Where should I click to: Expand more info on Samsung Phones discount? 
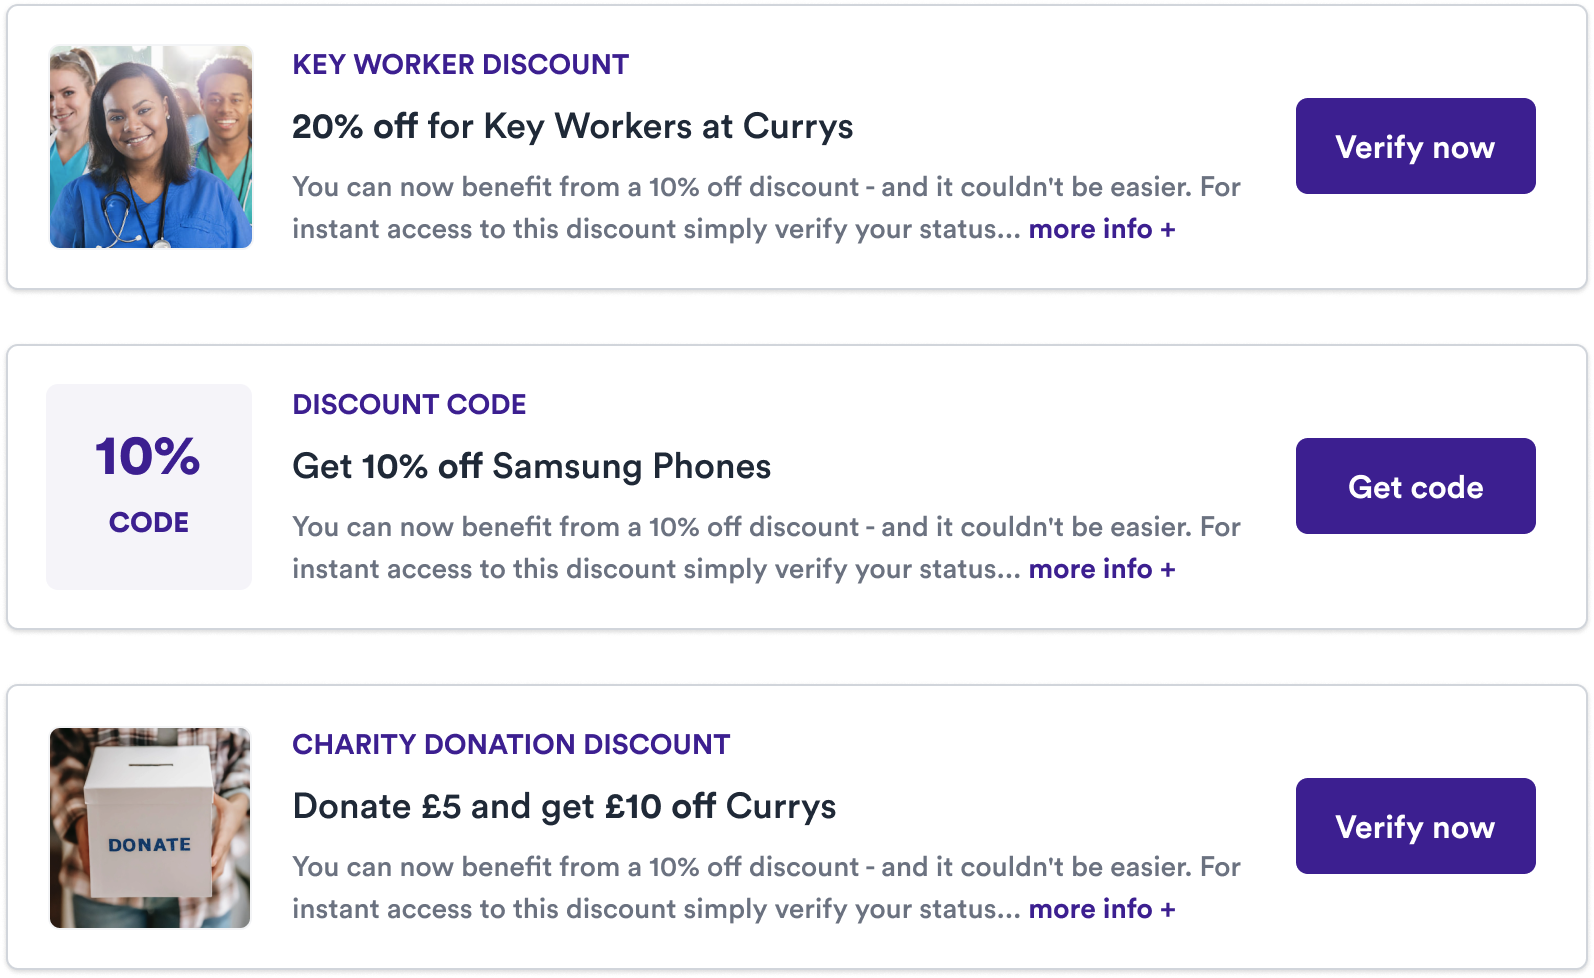click(x=1102, y=569)
